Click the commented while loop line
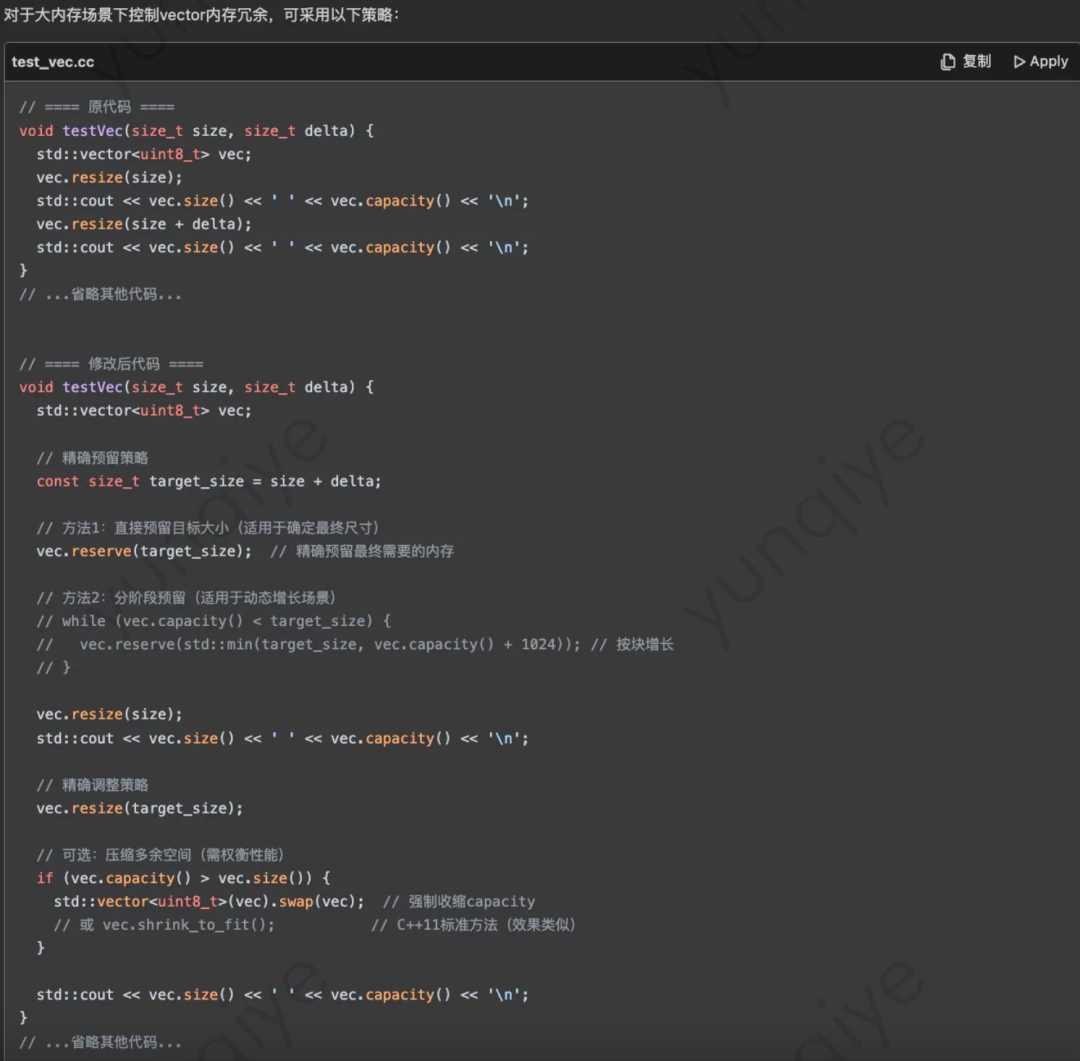Image resolution: width=1080 pixels, height=1061 pixels. point(214,621)
